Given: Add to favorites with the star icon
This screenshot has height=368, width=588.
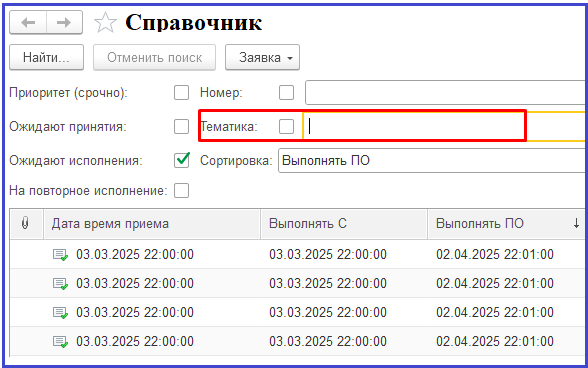Looking at the screenshot, I should pyautogui.click(x=105, y=23).
